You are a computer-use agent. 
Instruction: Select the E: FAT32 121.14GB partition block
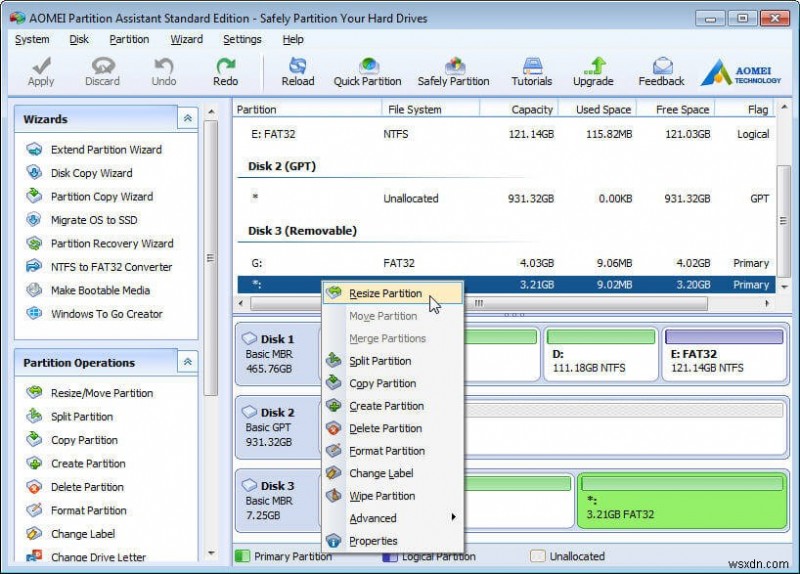[724, 355]
